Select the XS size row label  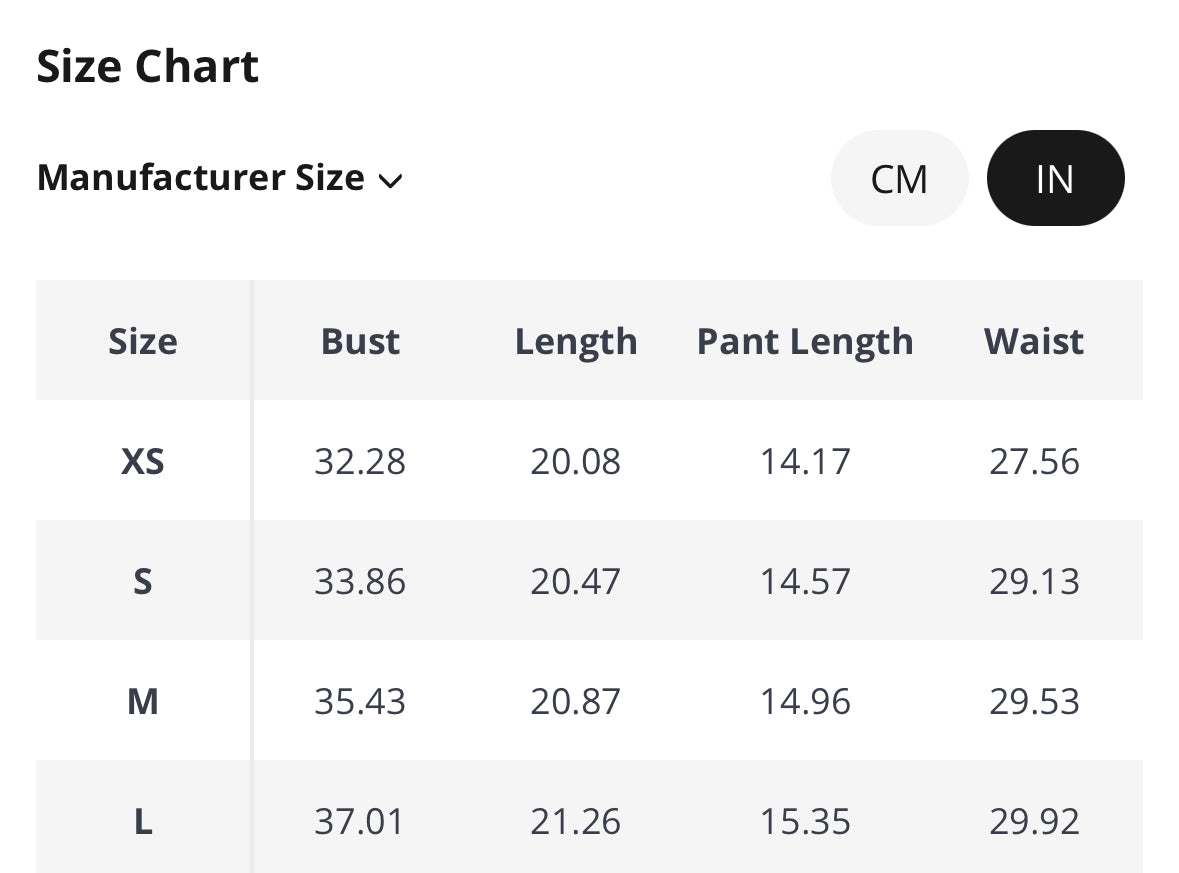143,461
